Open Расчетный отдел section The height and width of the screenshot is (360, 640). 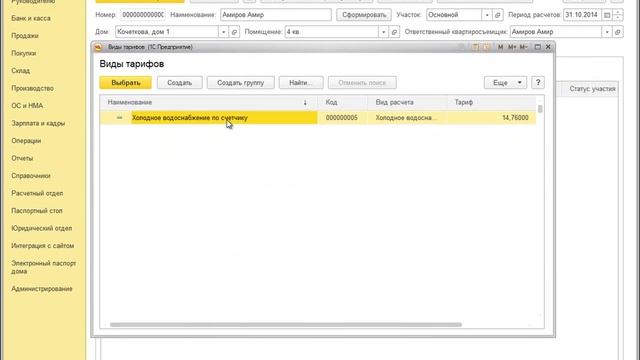pyautogui.click(x=37, y=193)
